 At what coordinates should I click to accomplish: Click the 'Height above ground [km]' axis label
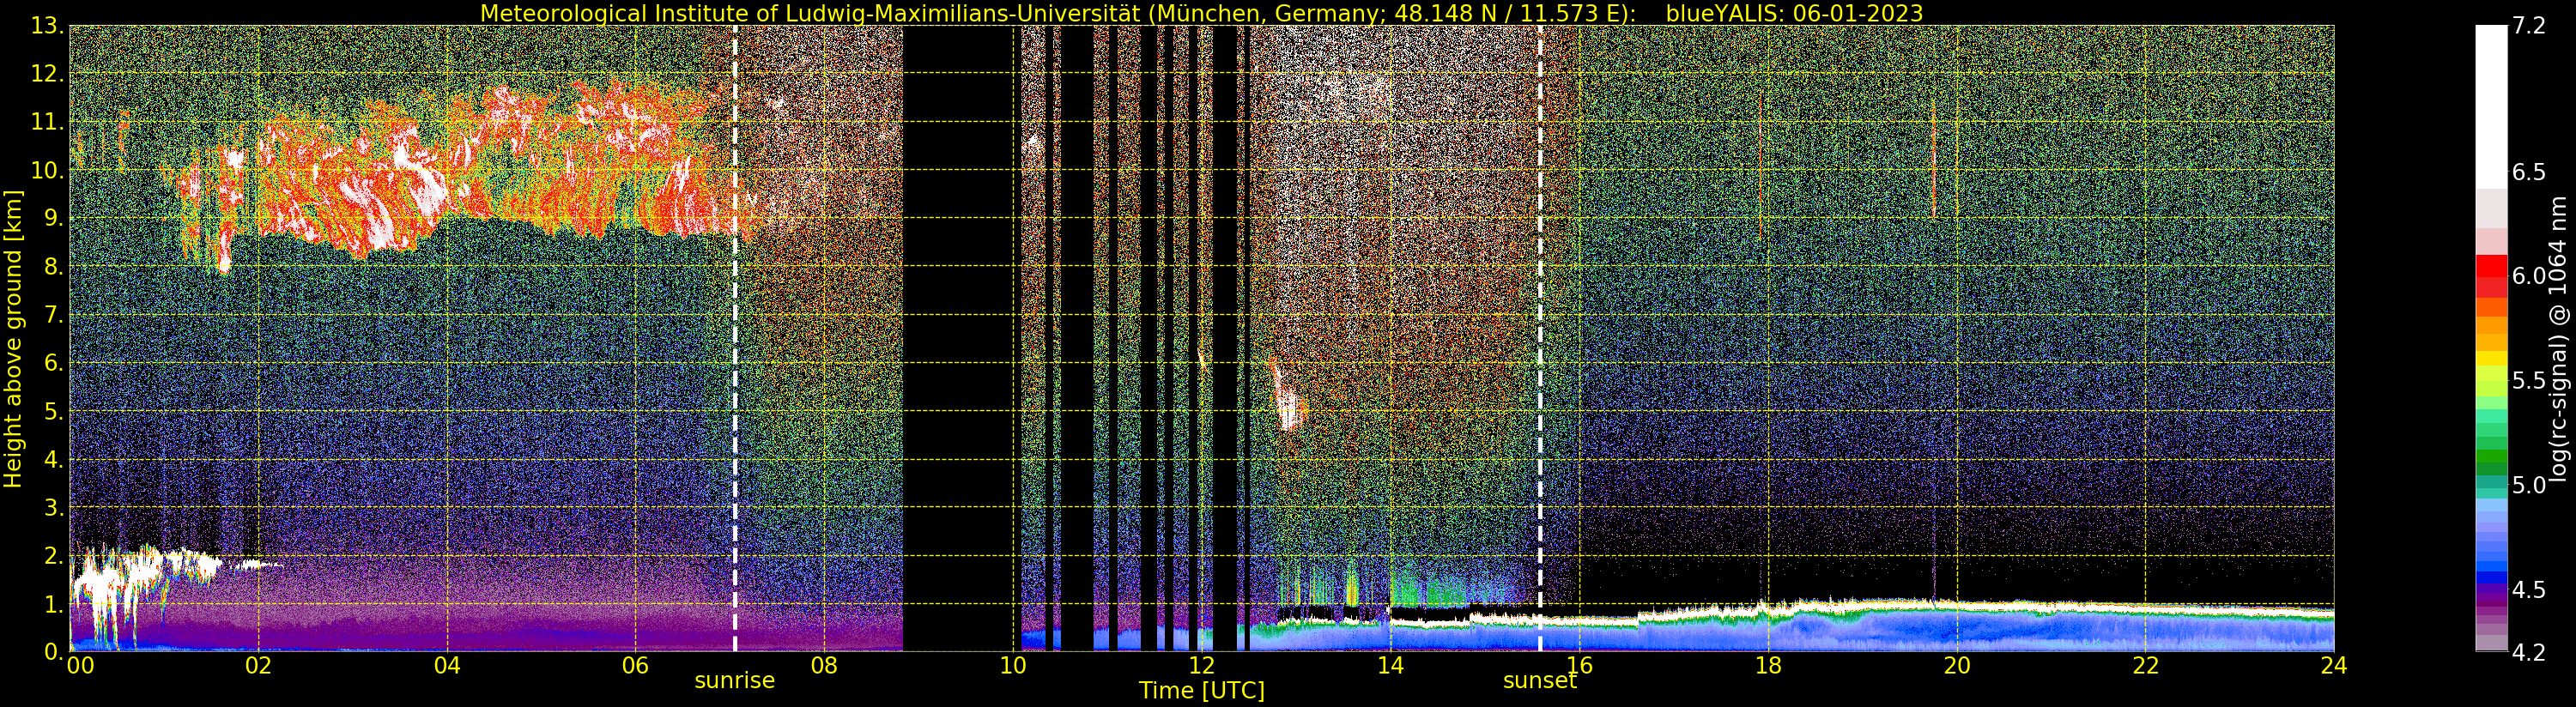[x=13, y=339]
